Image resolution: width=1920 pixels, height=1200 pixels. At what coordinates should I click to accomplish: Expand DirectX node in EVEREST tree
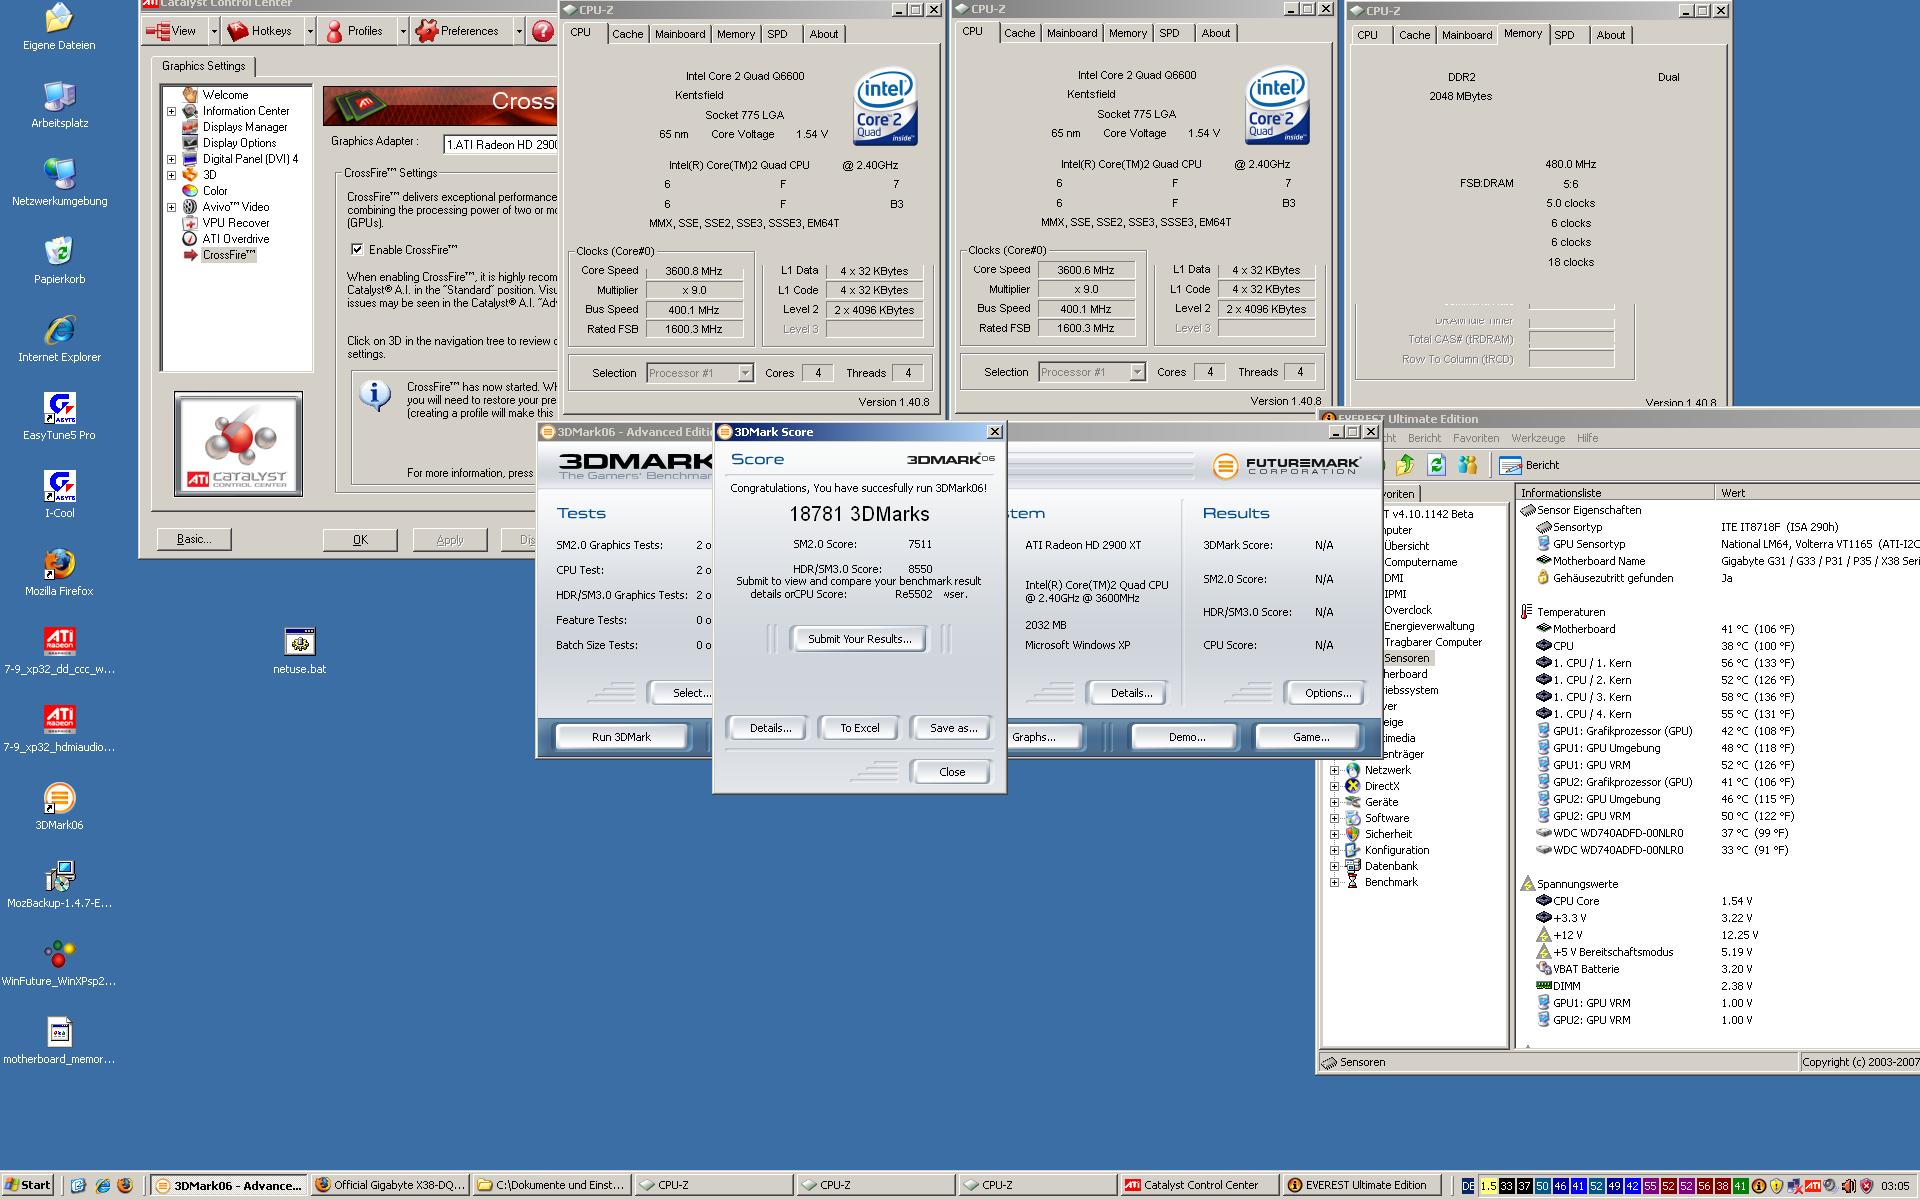pos(1334,786)
